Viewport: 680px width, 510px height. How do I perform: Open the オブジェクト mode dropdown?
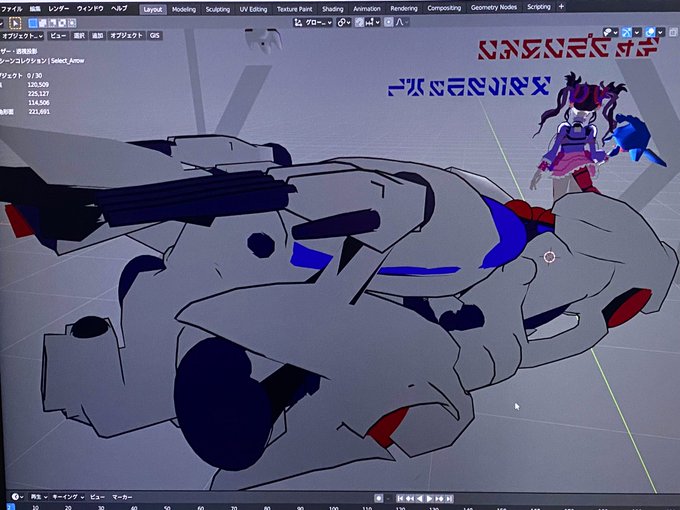point(22,36)
